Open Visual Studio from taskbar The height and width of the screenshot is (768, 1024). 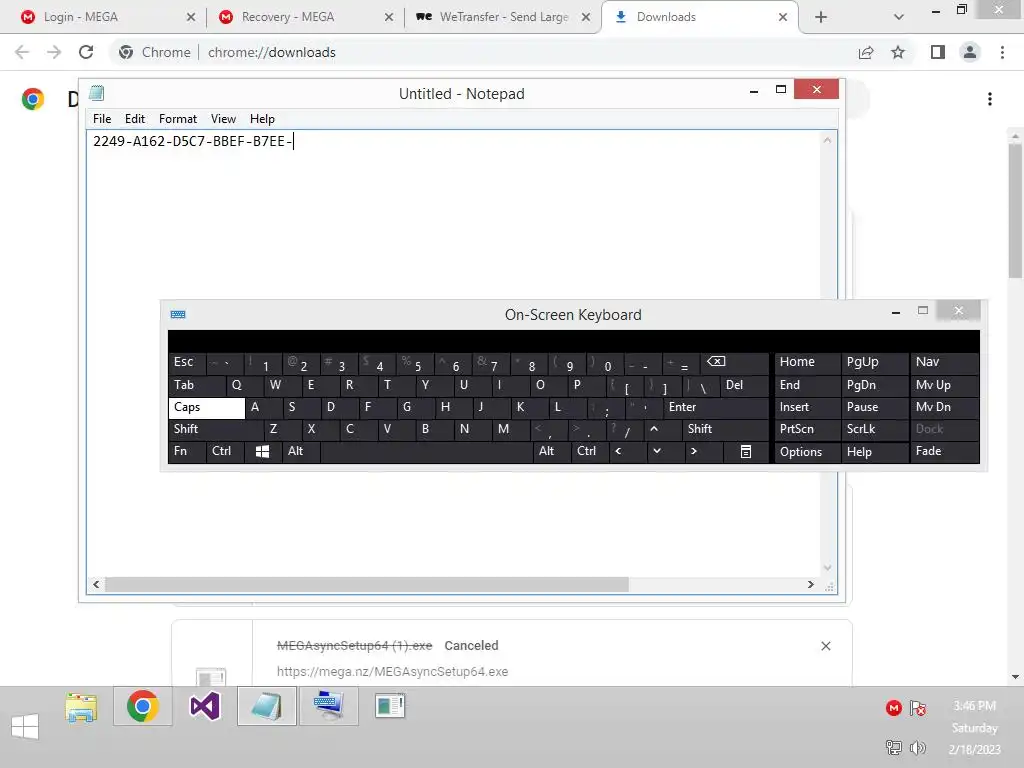(x=204, y=707)
